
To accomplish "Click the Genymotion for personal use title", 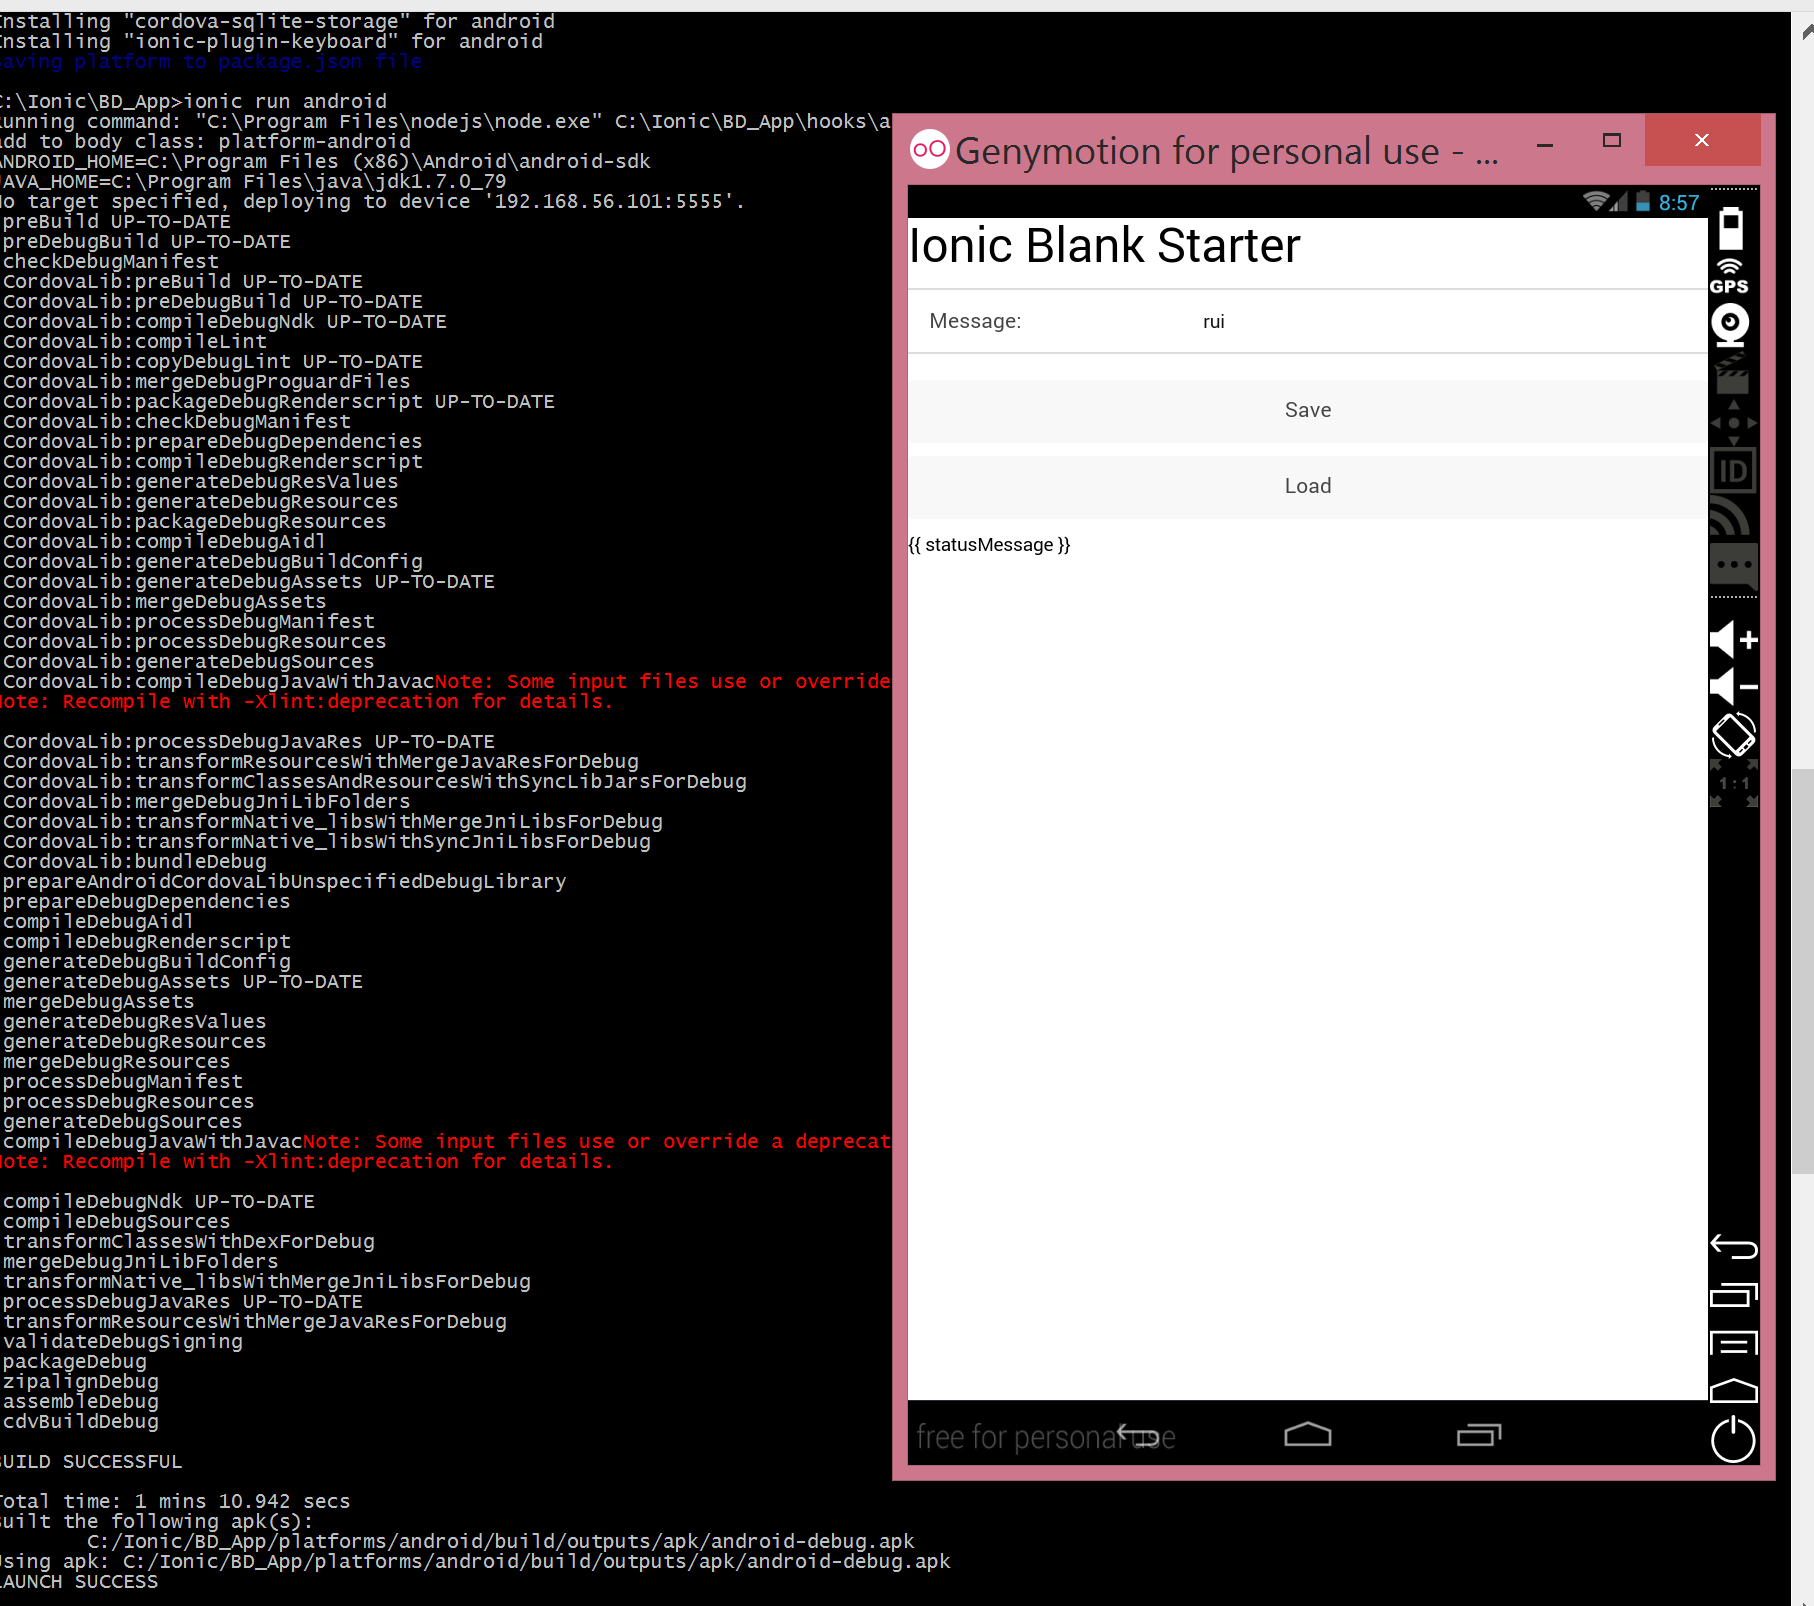I will 1226,152.
